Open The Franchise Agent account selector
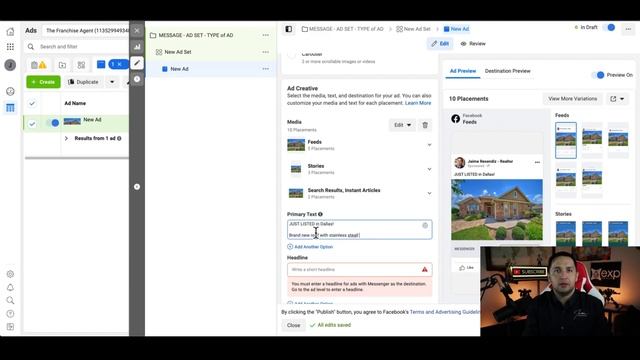 pos(85,31)
